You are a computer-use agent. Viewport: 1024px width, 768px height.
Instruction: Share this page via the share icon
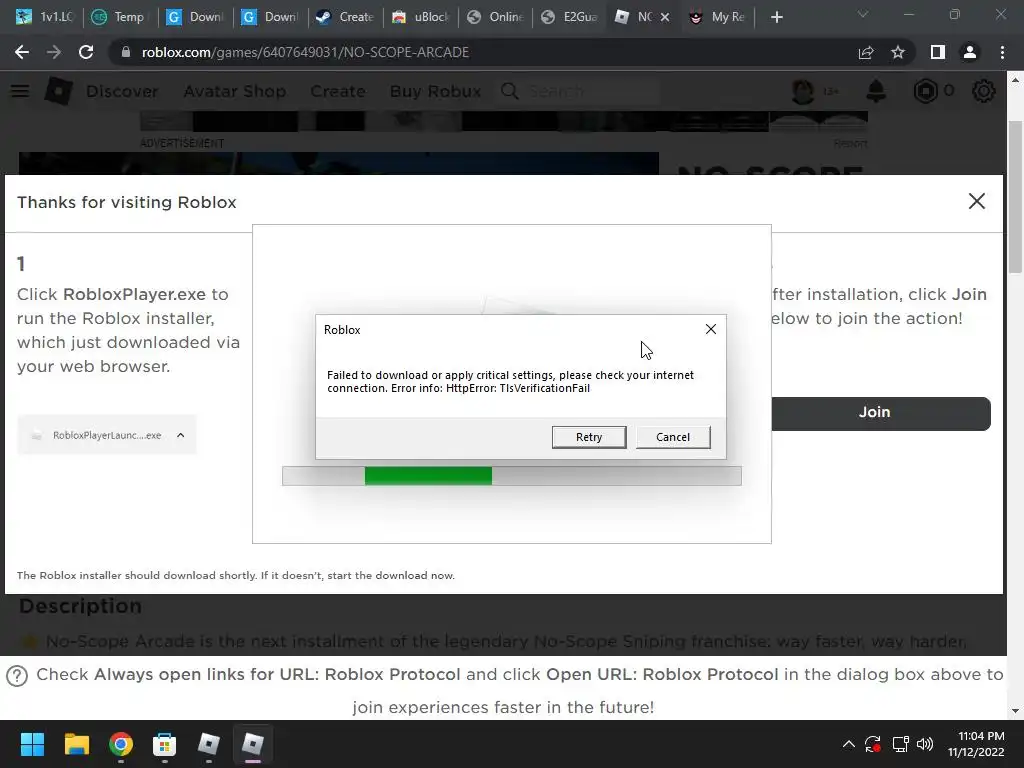click(x=866, y=52)
